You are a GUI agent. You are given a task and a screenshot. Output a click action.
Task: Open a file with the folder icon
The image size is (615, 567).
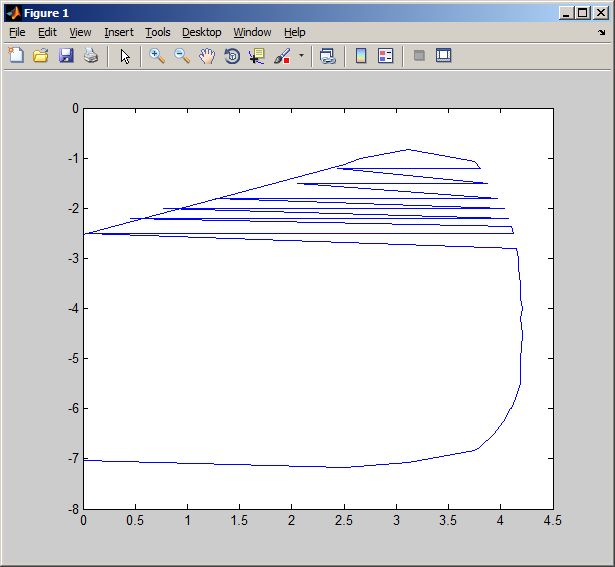[x=41, y=56]
